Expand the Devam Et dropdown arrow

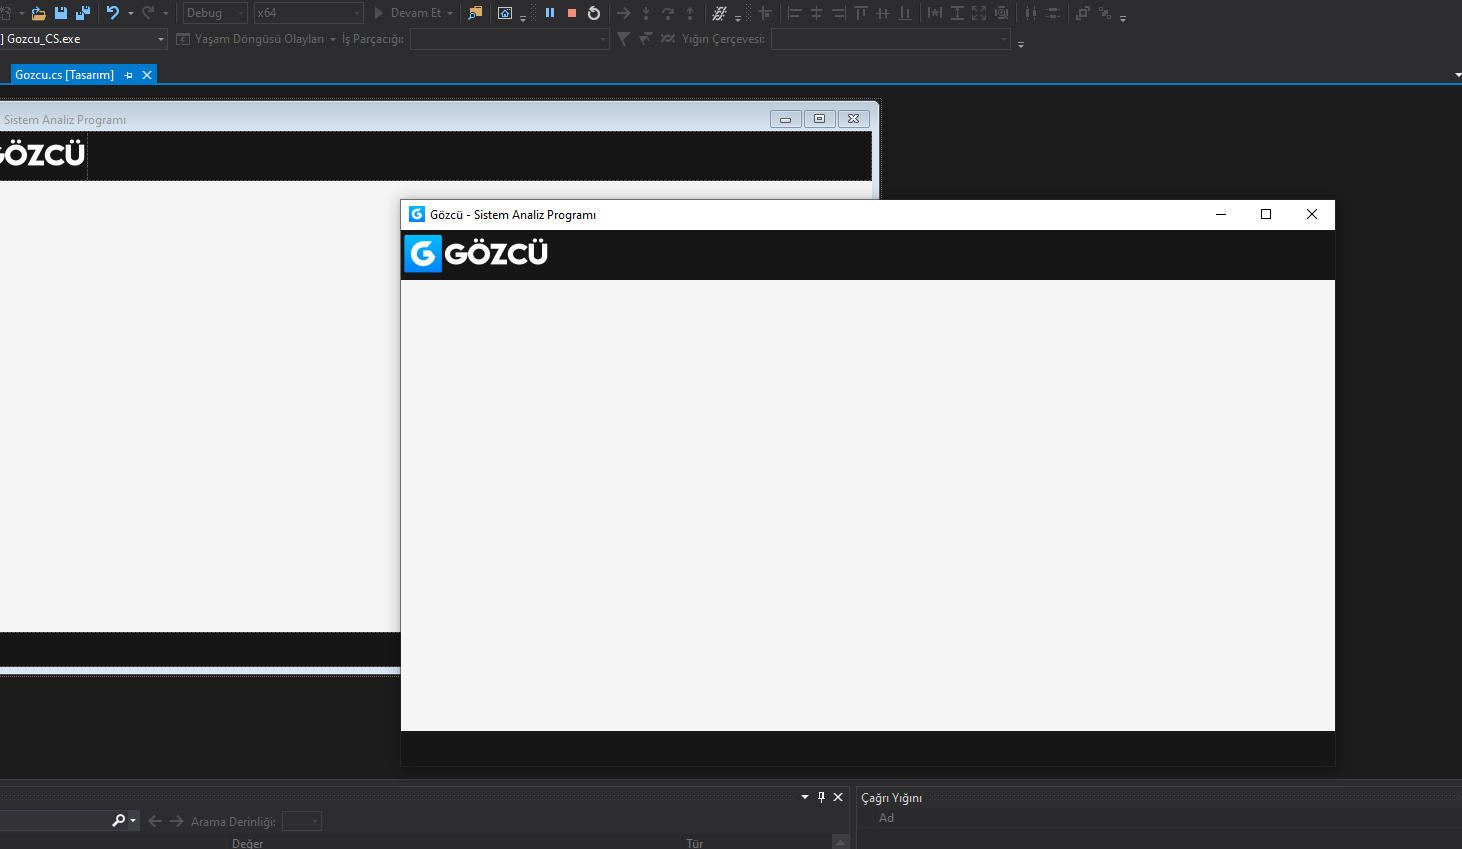[x=450, y=13]
